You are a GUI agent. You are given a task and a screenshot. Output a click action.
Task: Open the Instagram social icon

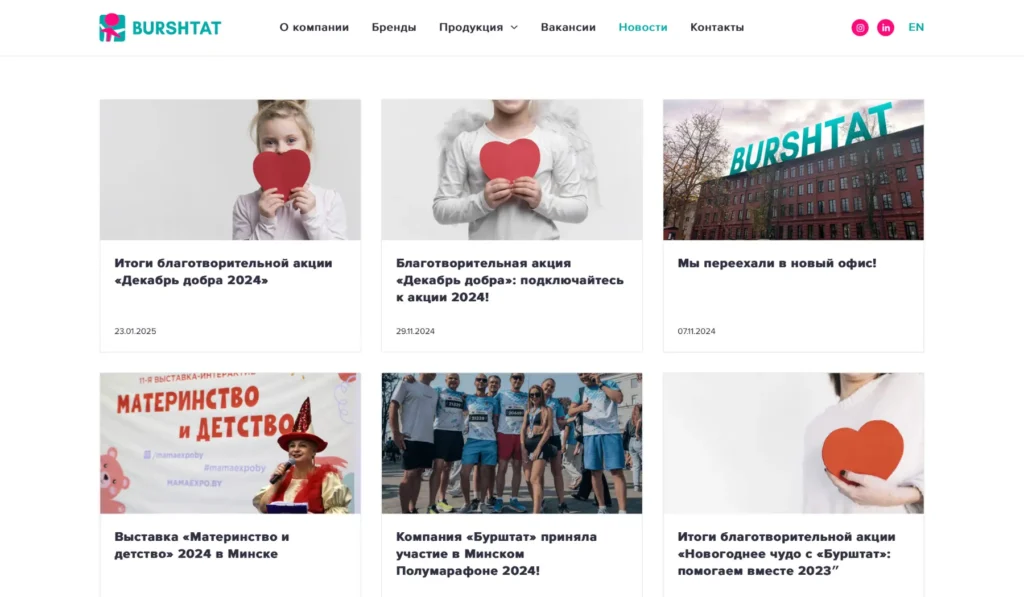pos(859,27)
